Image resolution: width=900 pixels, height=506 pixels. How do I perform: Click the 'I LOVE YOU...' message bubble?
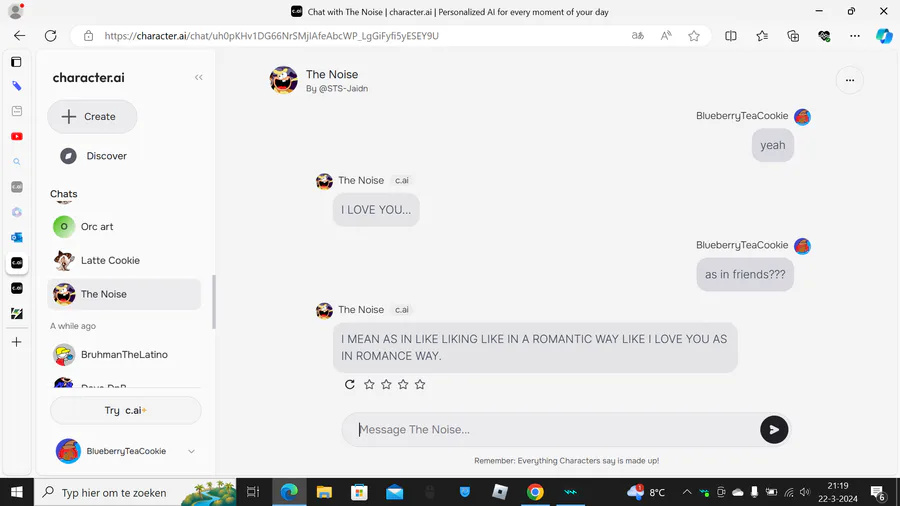376,210
